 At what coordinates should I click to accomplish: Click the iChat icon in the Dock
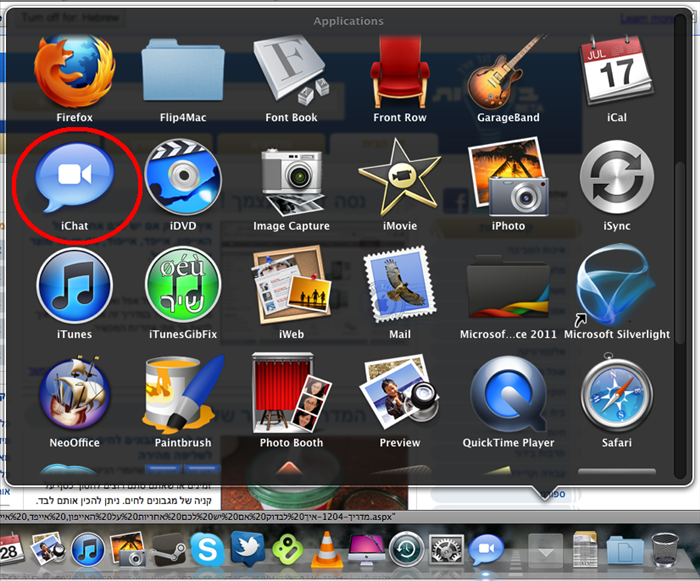486,550
